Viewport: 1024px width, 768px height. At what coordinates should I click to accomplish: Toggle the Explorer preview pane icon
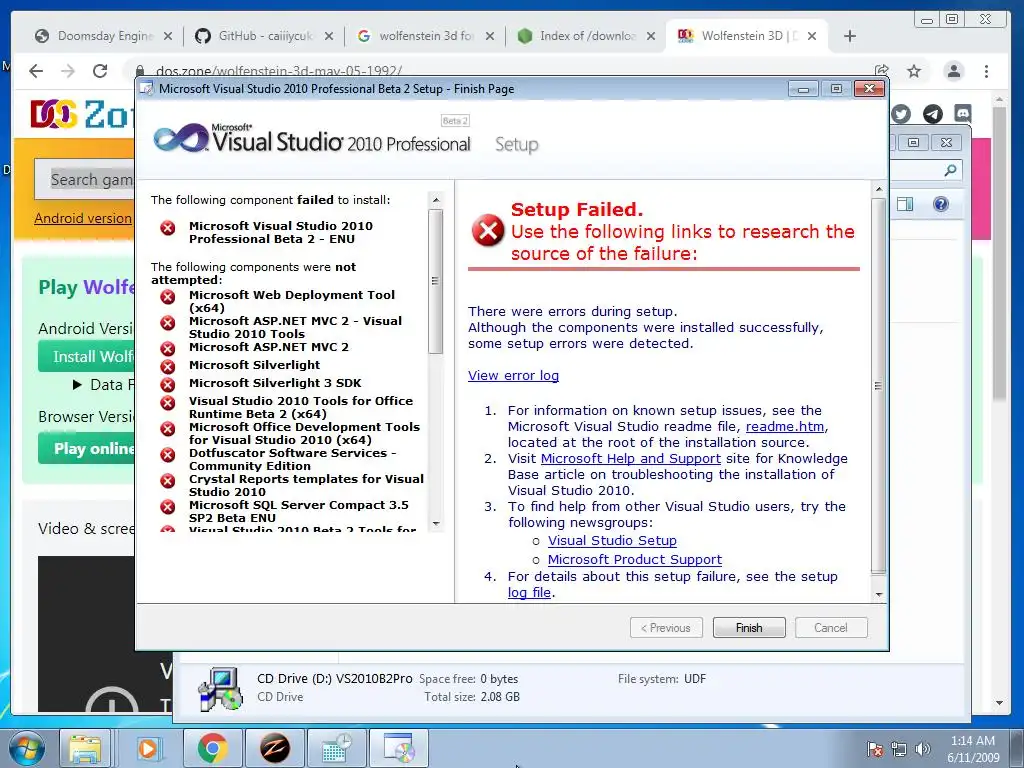click(x=905, y=204)
